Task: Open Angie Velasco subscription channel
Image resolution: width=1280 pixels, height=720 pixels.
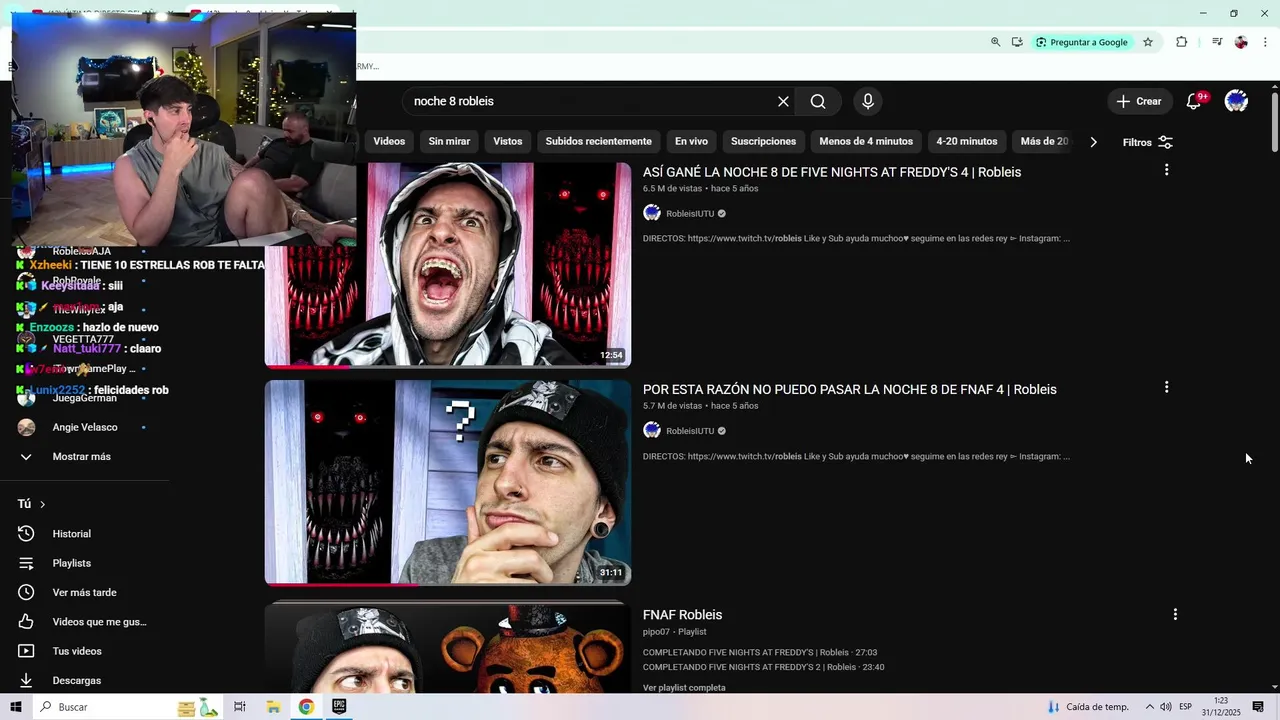Action: (86, 427)
